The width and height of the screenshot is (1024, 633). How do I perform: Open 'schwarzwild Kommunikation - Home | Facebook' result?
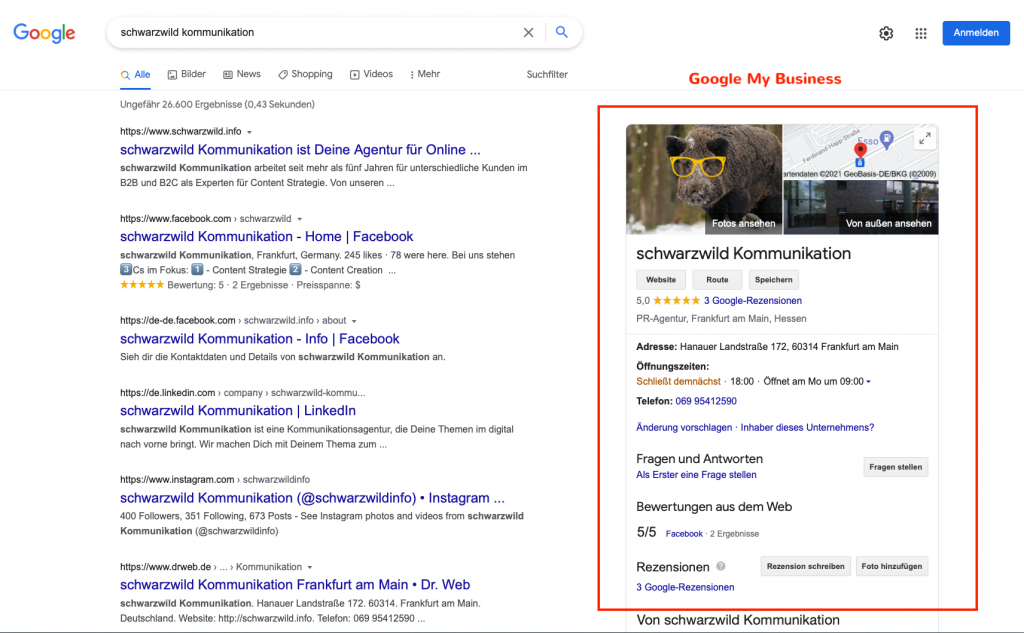click(266, 236)
